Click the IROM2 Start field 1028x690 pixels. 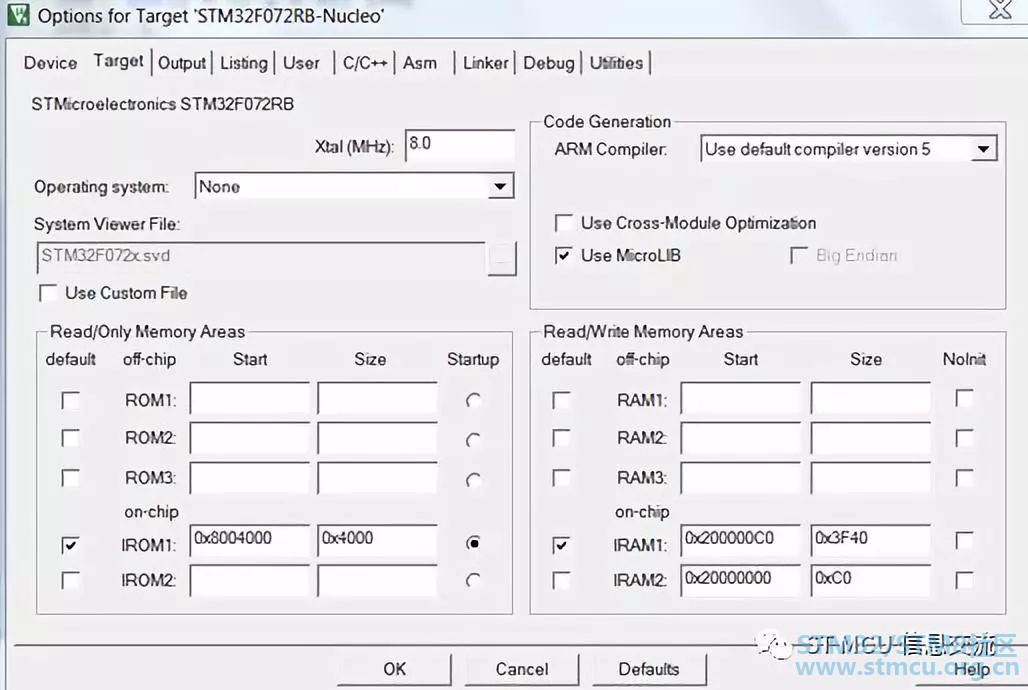click(x=250, y=581)
